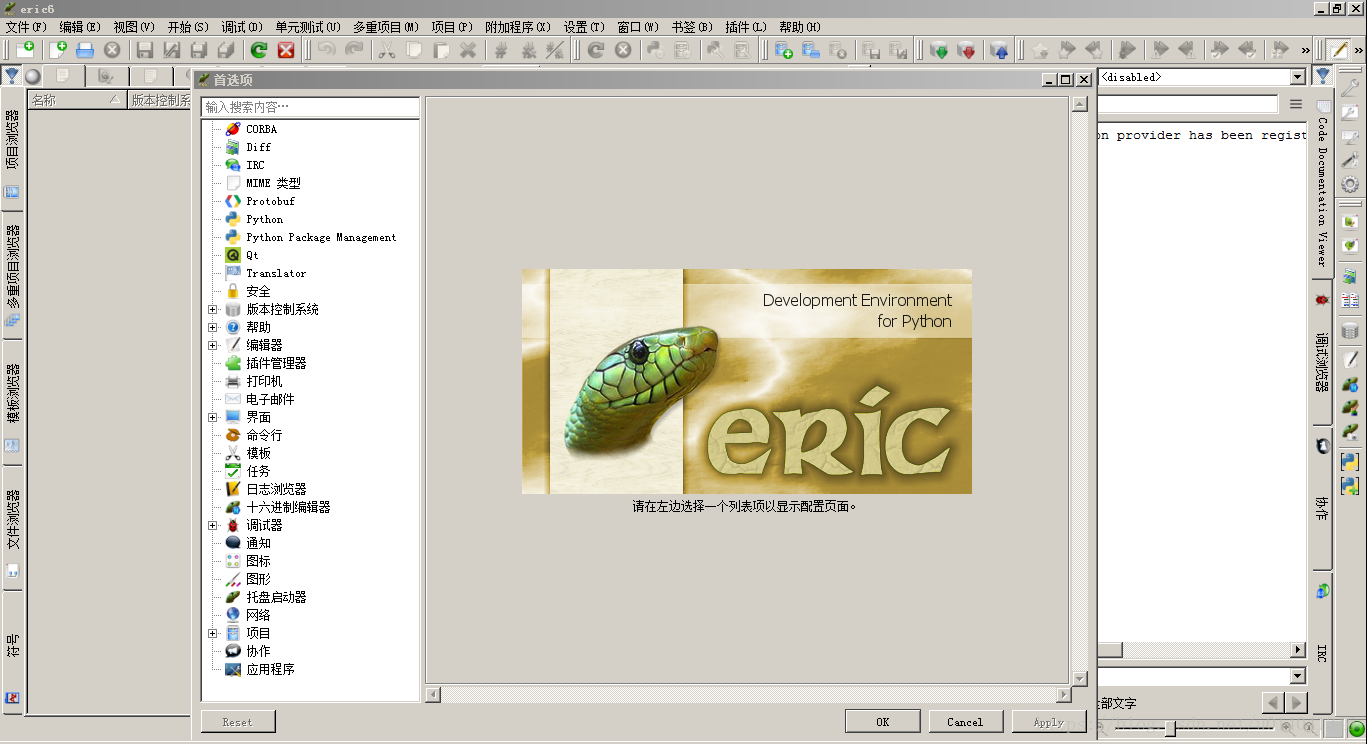Click the blue up-arrow toolbar icon

998,49
